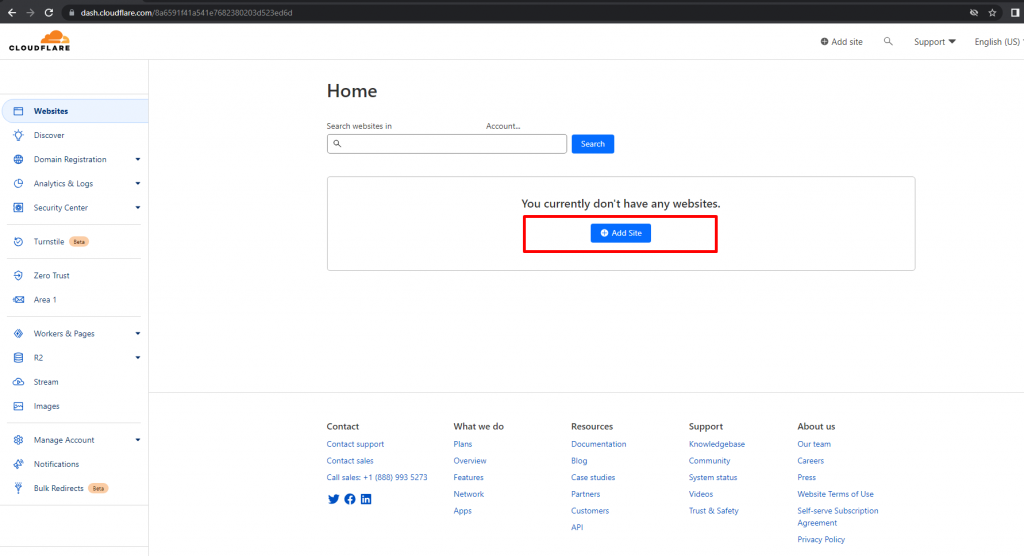Click the Bulk Redirects icon

(x=18, y=488)
